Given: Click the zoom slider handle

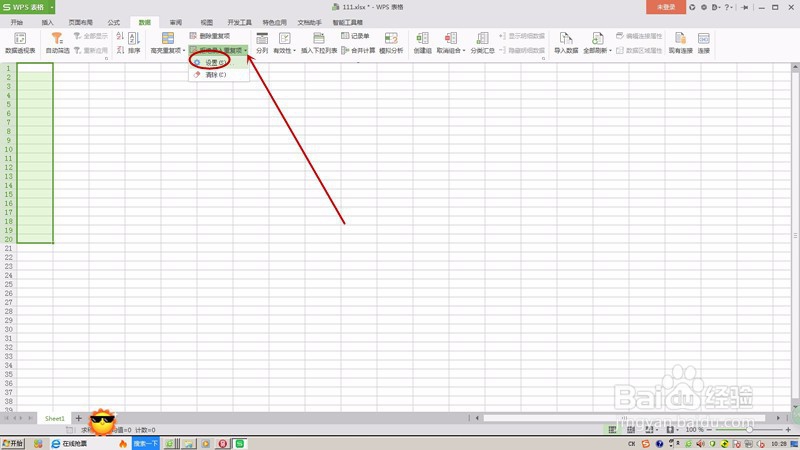Looking at the screenshot, I should [x=748, y=430].
